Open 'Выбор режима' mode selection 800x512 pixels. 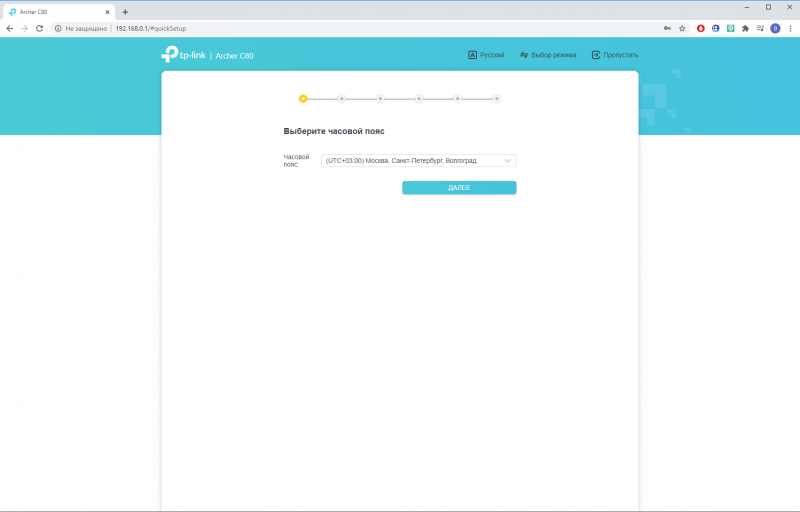pos(548,55)
